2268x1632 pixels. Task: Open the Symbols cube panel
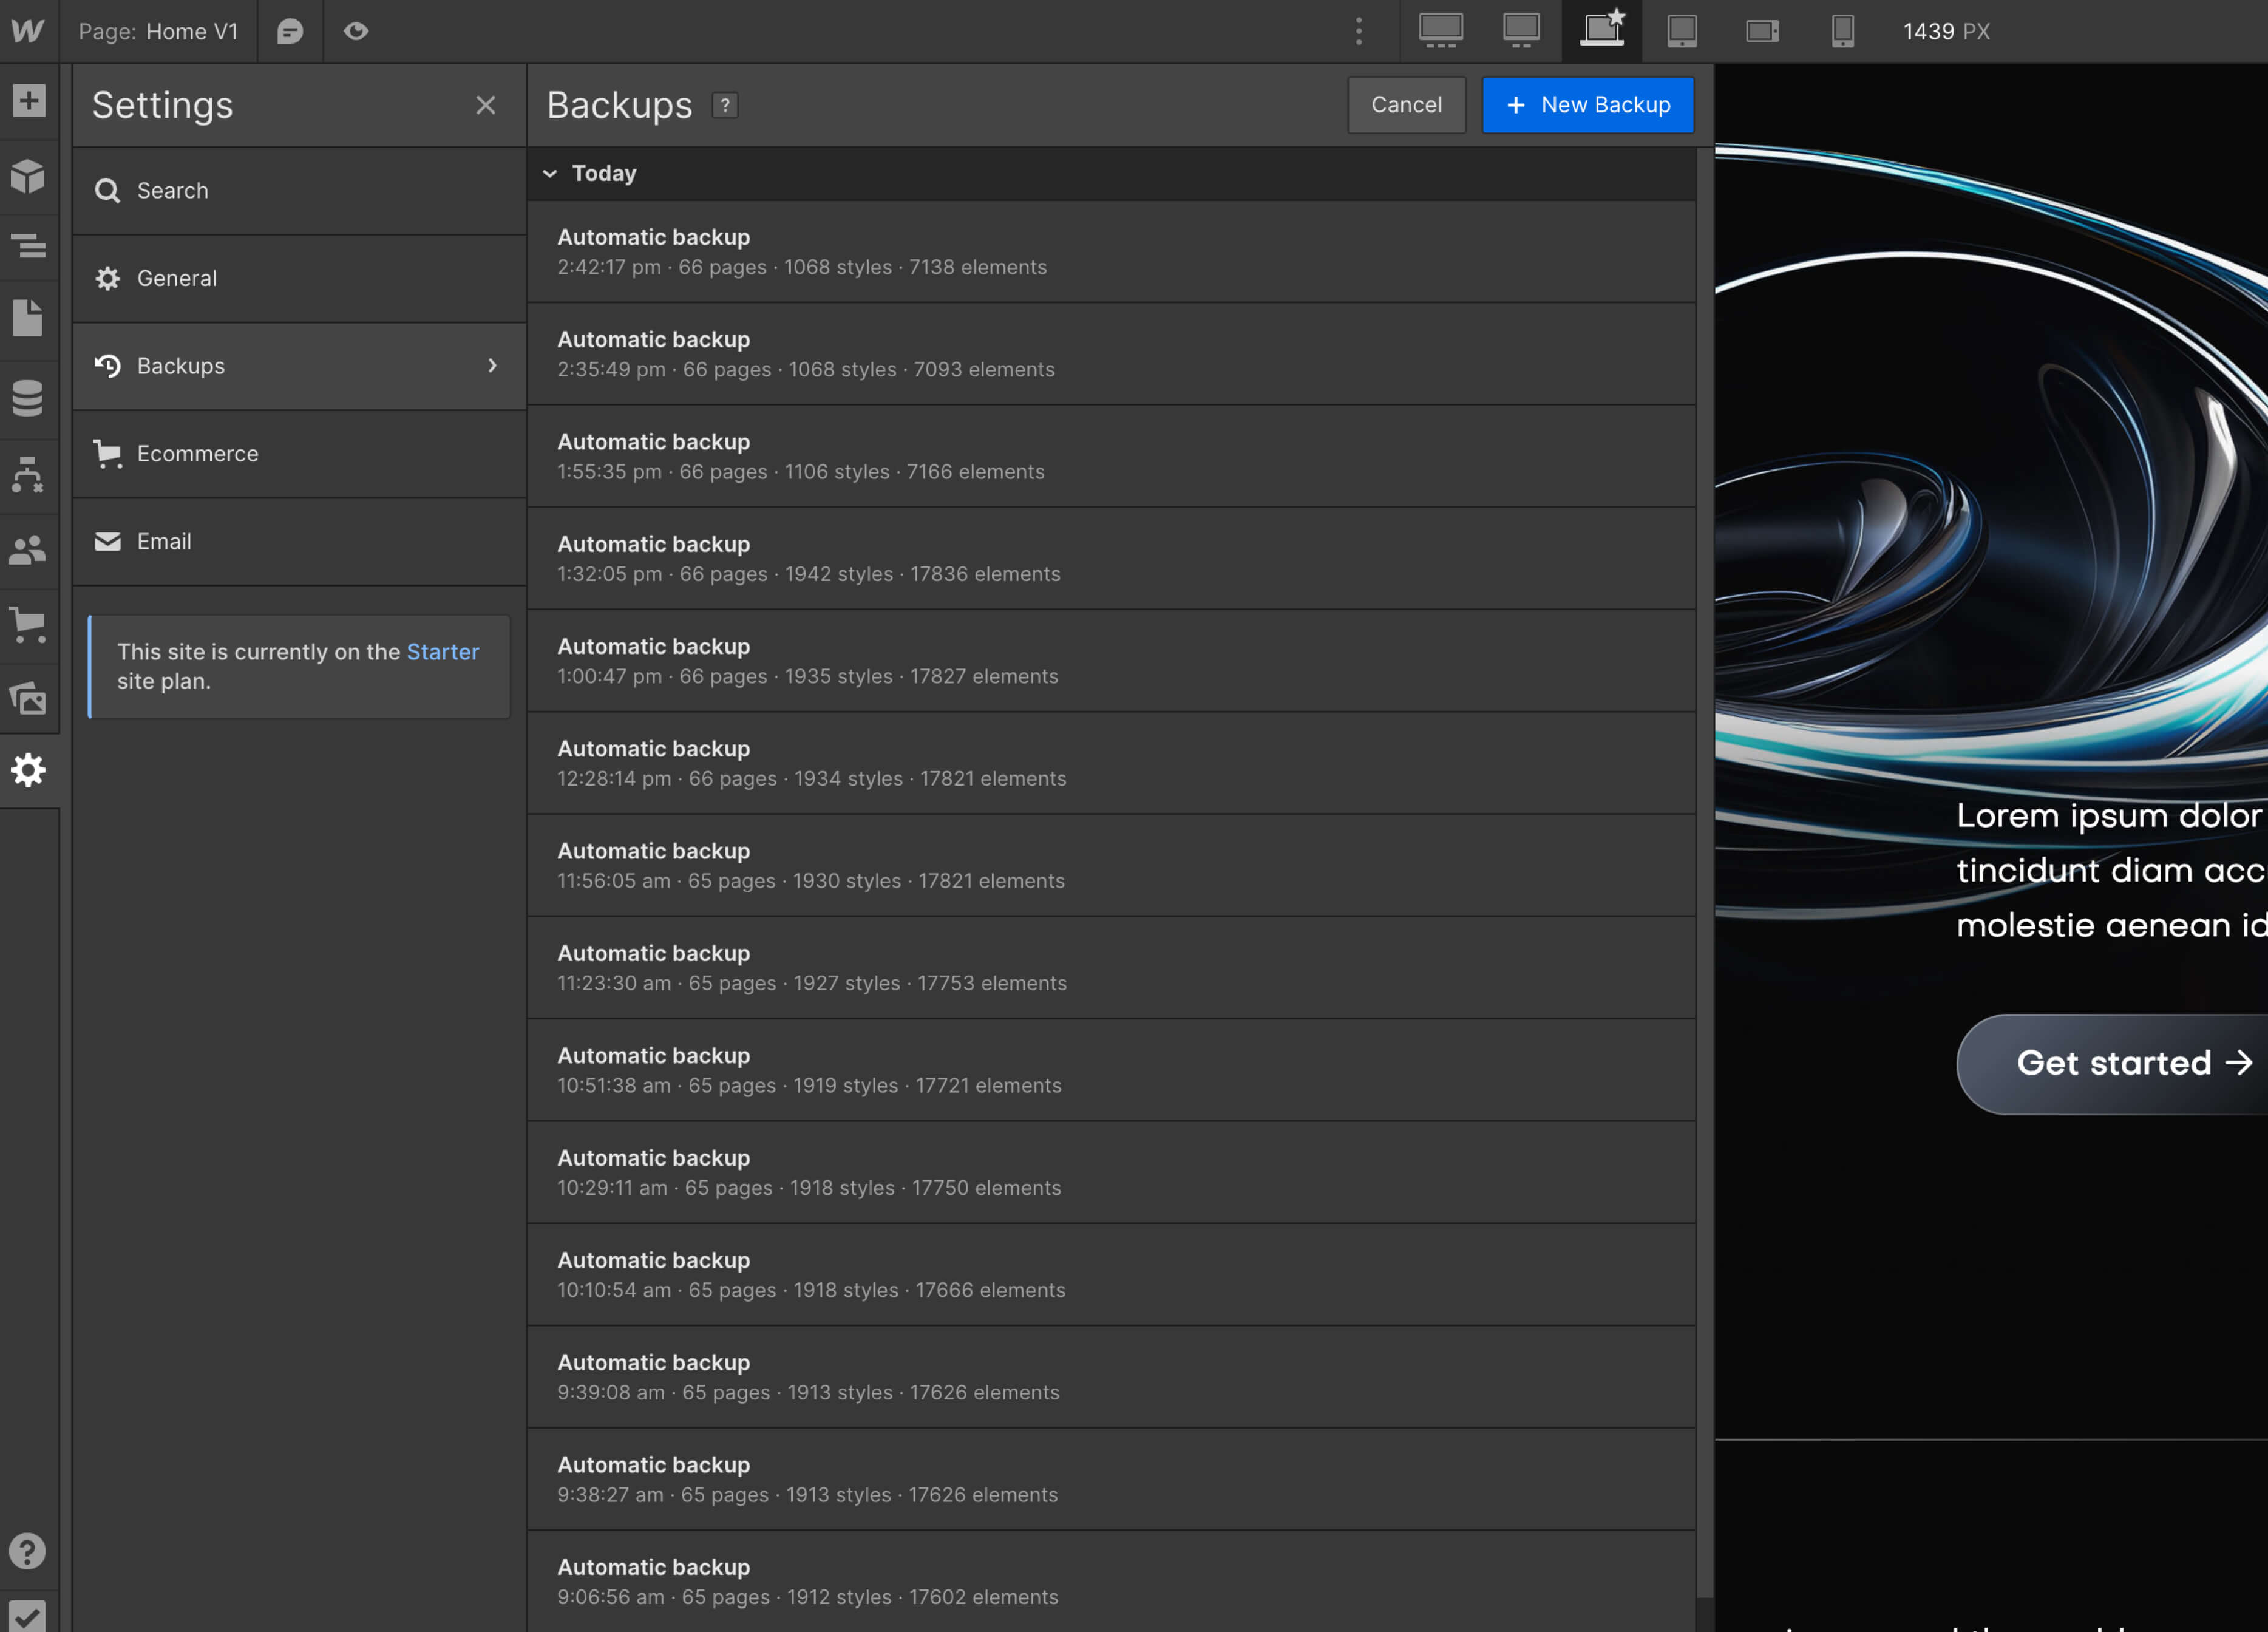tap(29, 176)
